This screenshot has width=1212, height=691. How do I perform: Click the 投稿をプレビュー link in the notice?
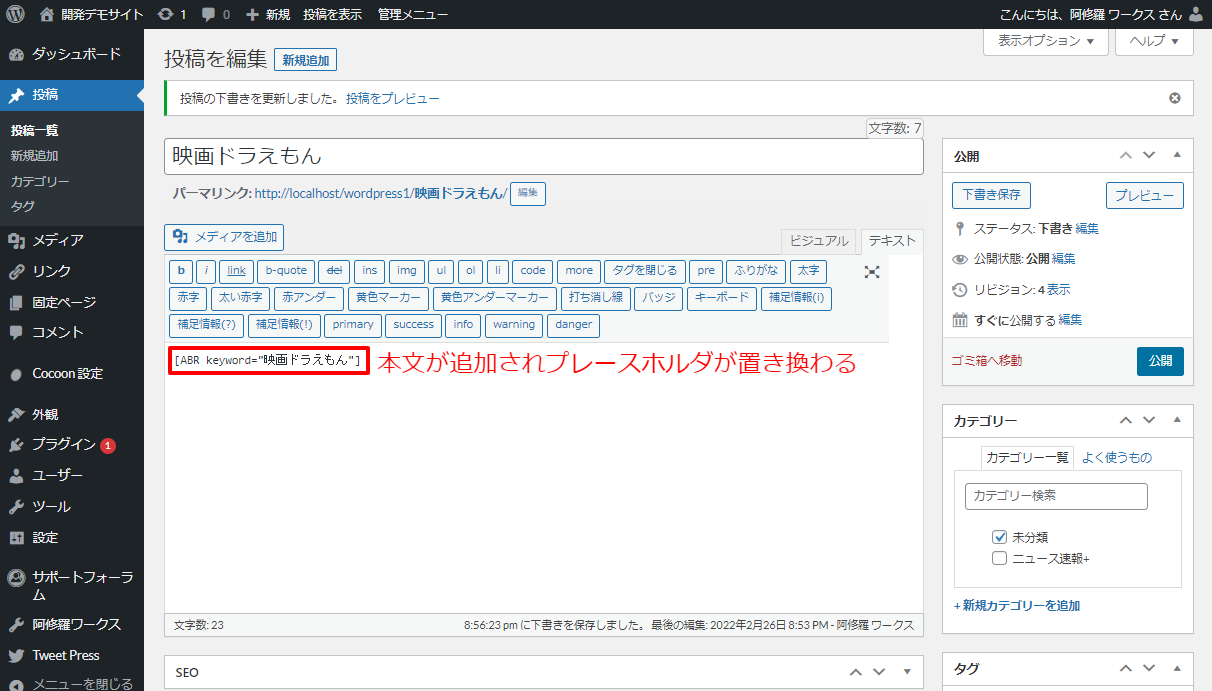[x=392, y=98]
